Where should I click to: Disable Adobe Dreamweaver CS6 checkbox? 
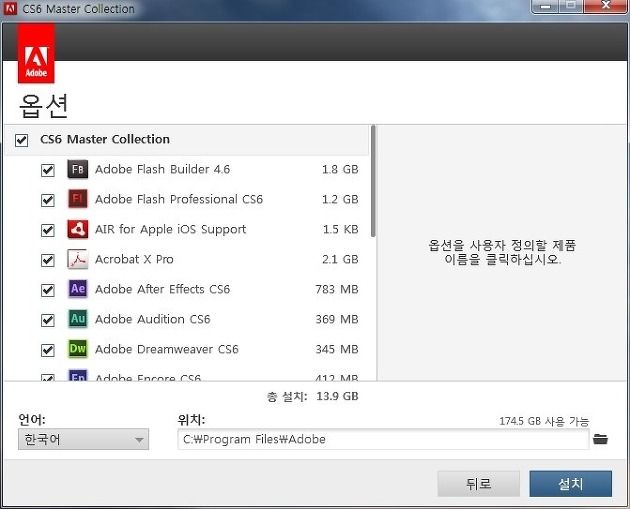pyautogui.click(x=47, y=350)
